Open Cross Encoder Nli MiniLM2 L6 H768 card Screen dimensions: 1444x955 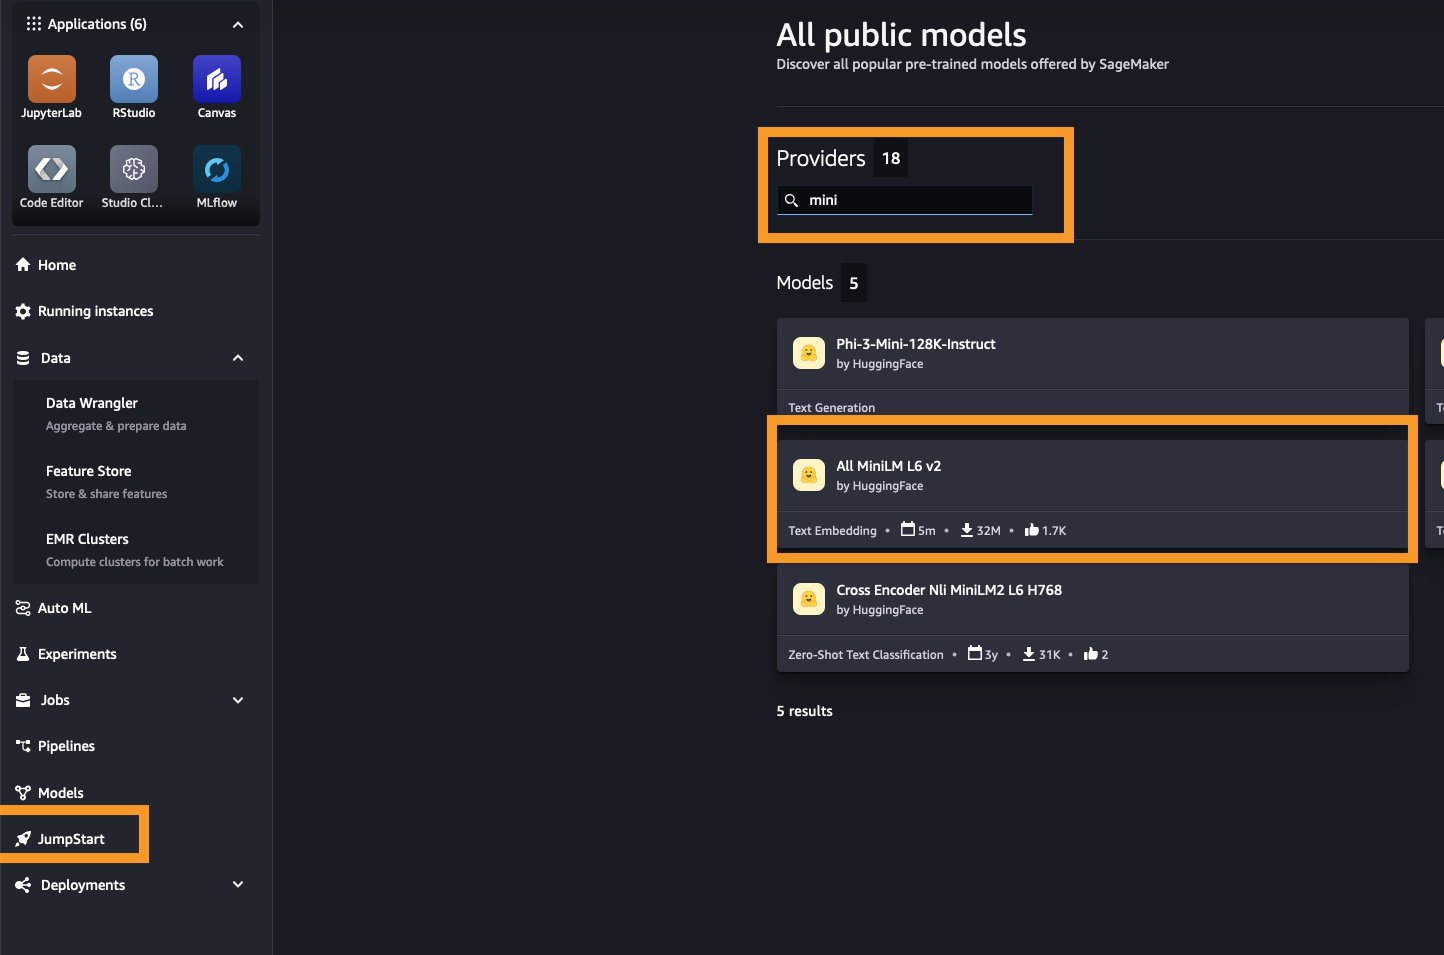(x=1093, y=618)
